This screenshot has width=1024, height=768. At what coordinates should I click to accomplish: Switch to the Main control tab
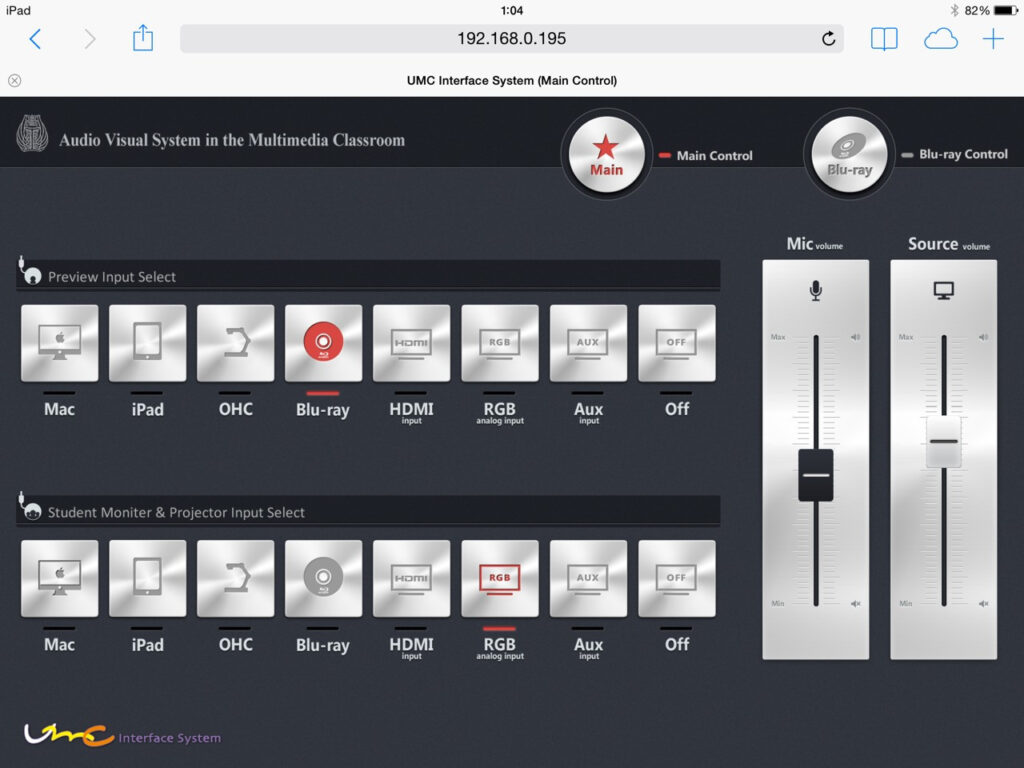point(606,154)
